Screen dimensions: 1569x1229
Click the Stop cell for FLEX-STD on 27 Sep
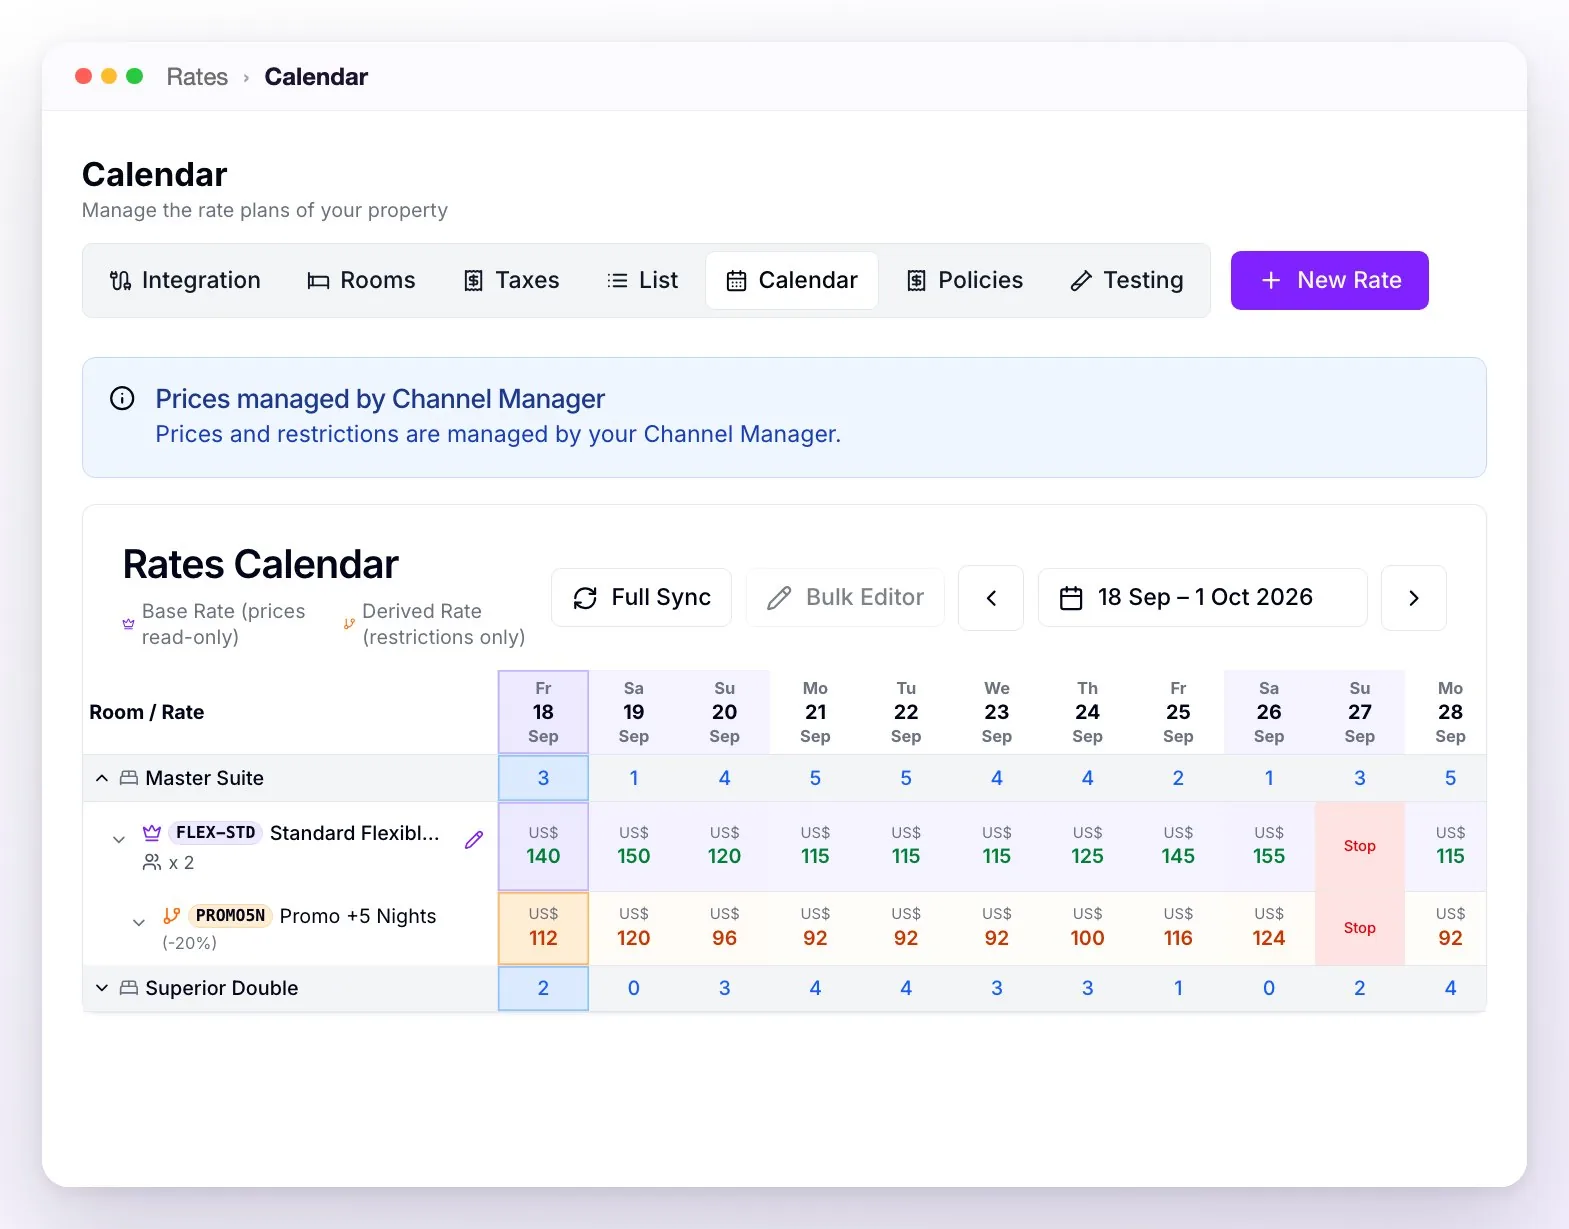(1360, 846)
